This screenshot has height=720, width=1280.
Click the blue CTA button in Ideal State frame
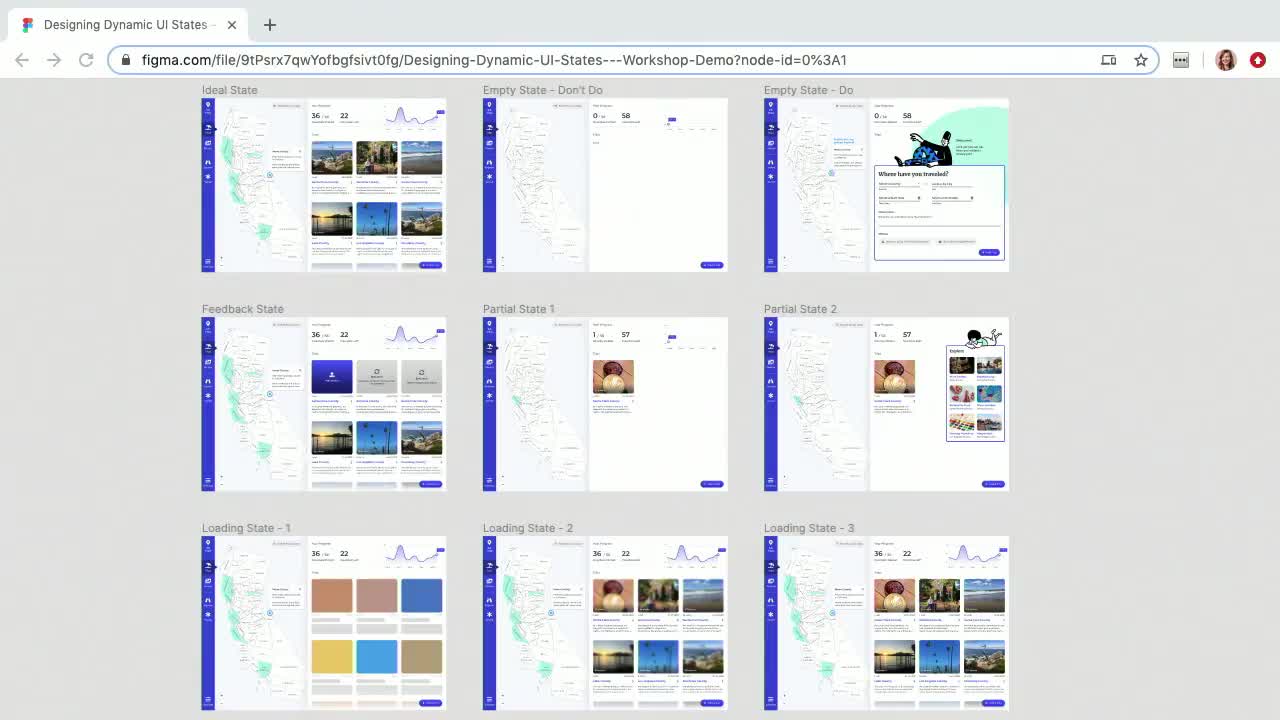428,265
